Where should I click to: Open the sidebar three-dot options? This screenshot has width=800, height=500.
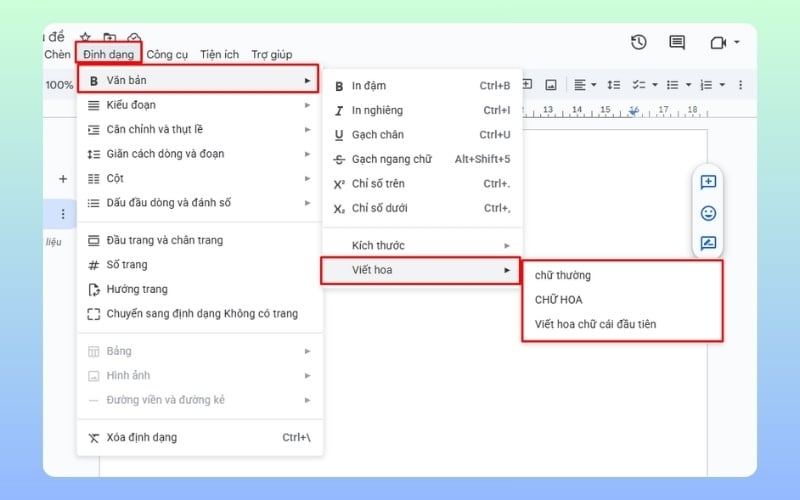[x=63, y=214]
